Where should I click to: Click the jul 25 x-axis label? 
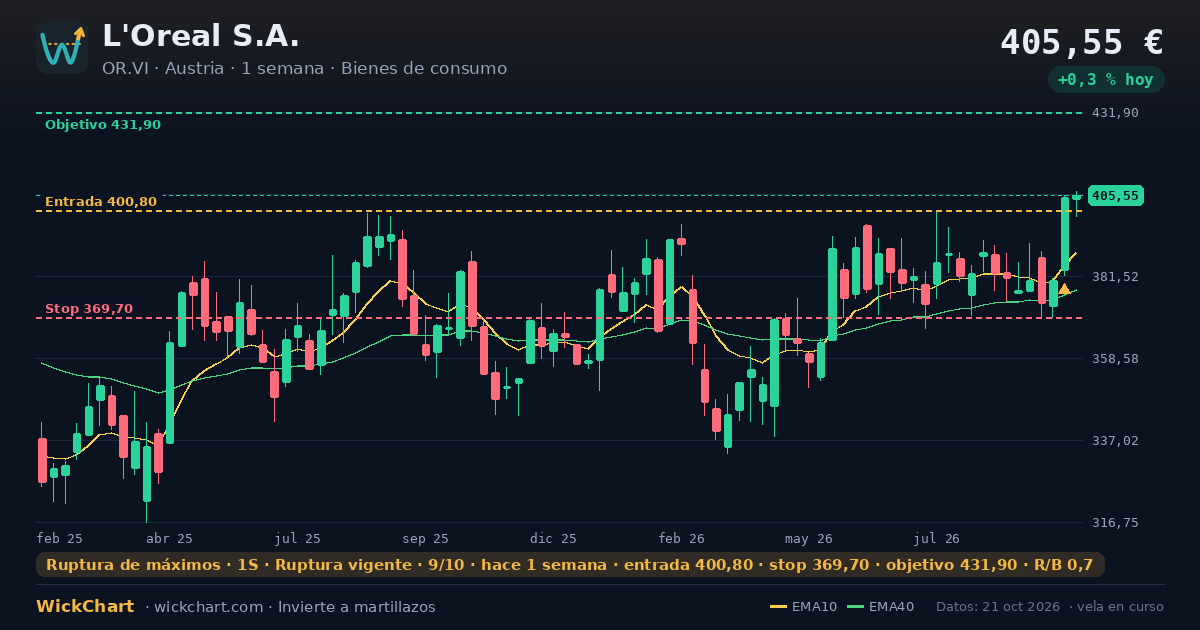click(x=298, y=539)
